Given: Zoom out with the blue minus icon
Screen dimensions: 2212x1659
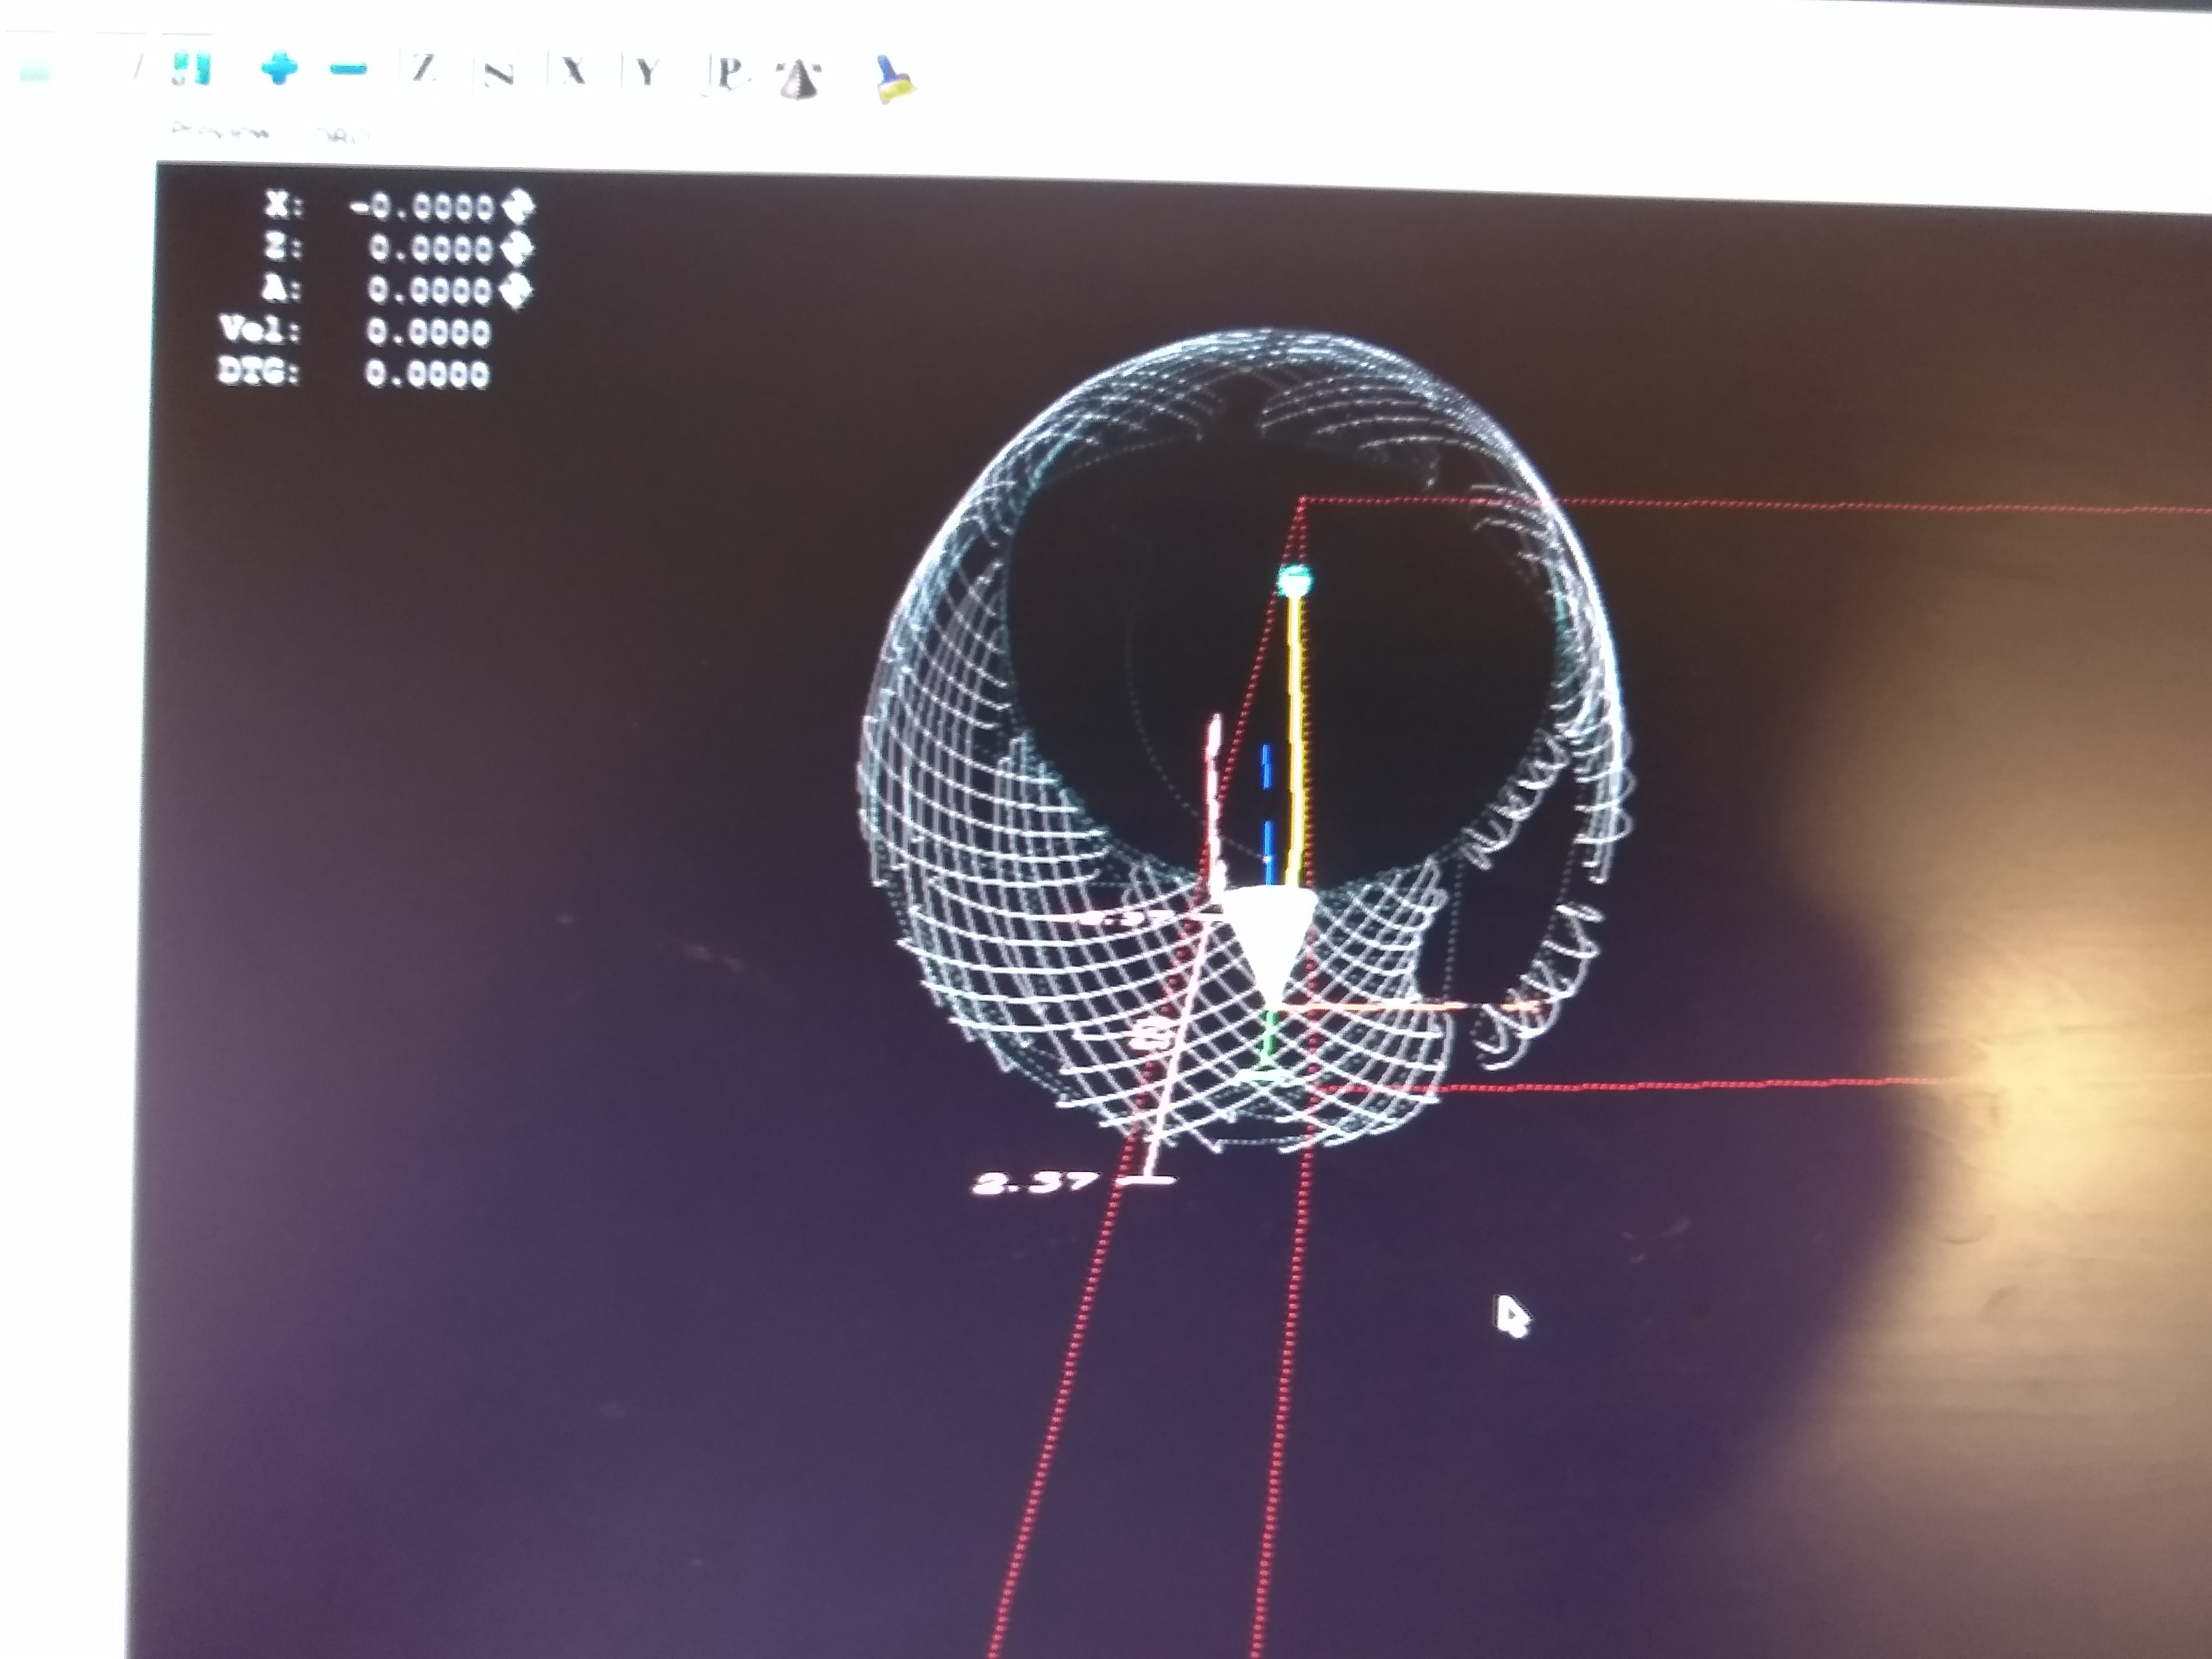Looking at the screenshot, I should tap(349, 69).
